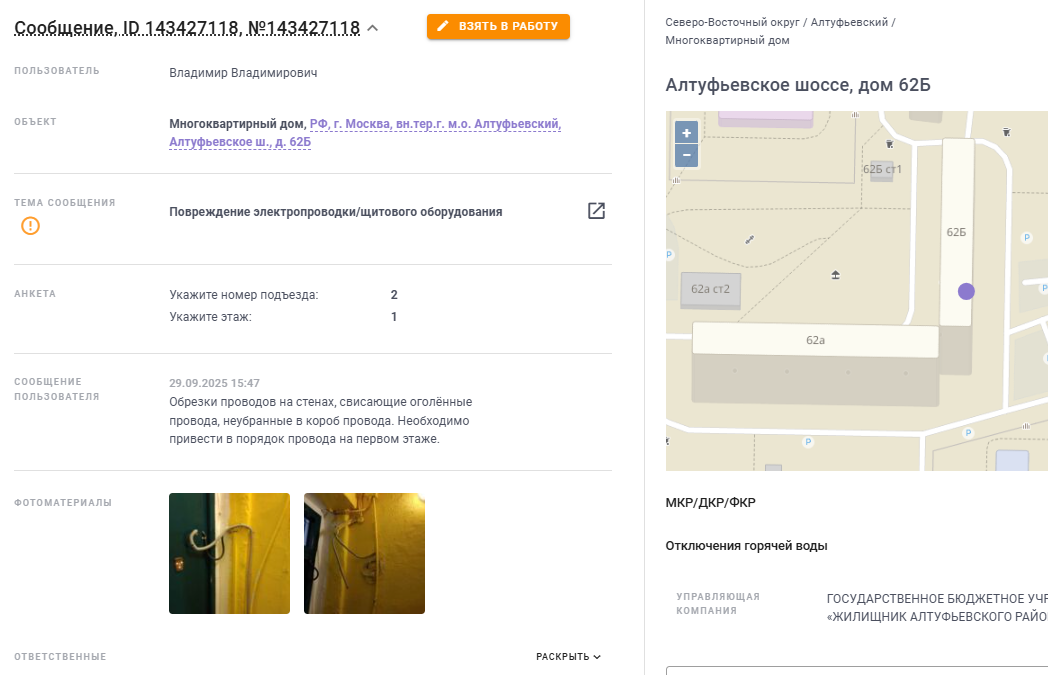Zoom in the map with the plus button

point(686,132)
